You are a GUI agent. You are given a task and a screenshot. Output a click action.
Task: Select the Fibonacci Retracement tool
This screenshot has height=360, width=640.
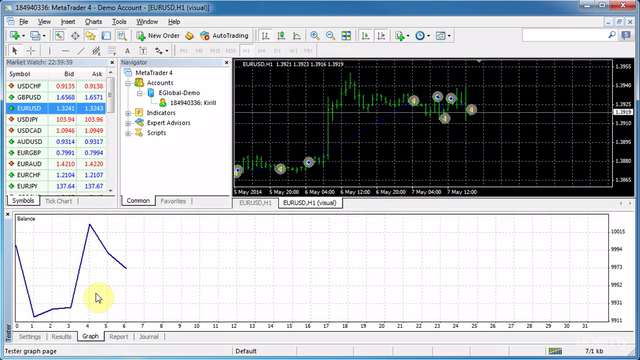click(x=112, y=51)
